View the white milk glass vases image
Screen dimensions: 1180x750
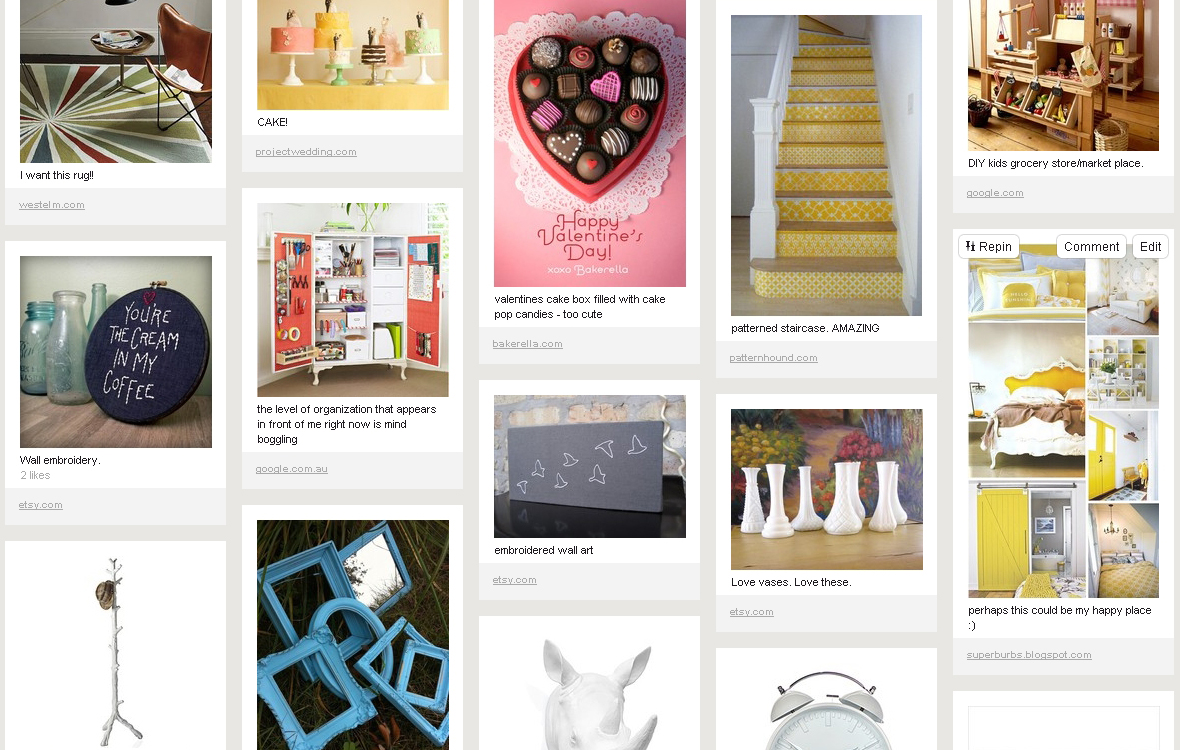point(826,490)
